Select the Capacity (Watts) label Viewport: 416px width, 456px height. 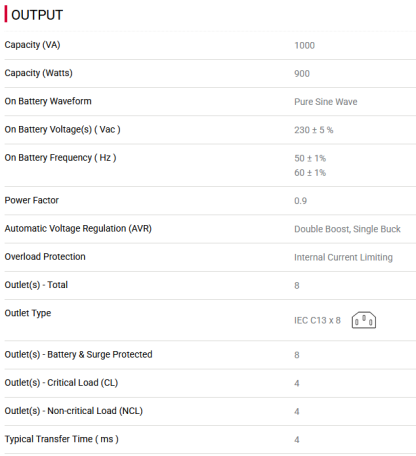point(38,73)
